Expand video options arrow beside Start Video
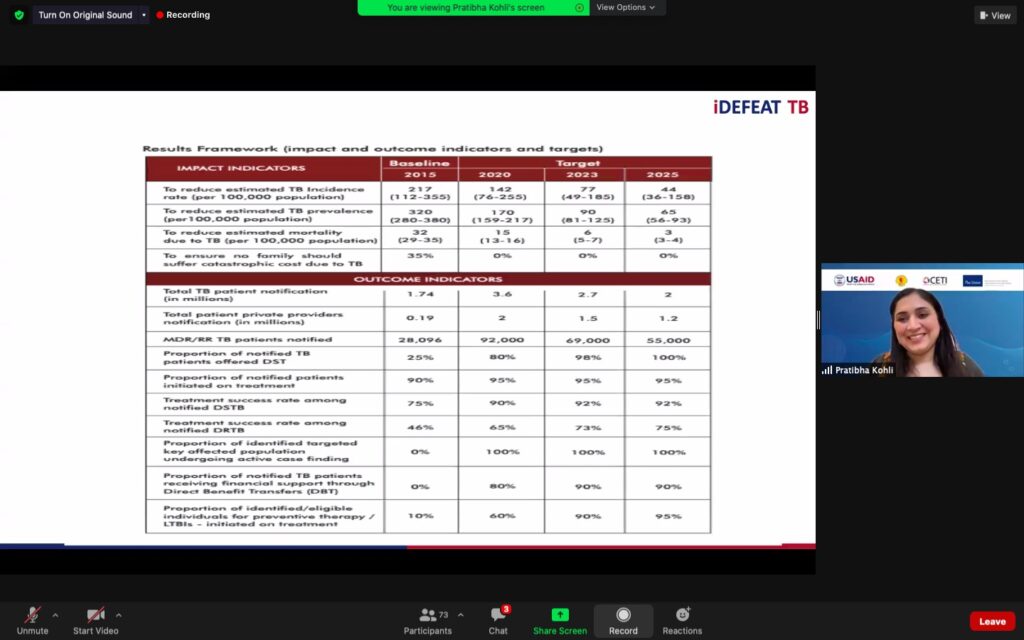The image size is (1024, 640). pyautogui.click(x=118, y=615)
